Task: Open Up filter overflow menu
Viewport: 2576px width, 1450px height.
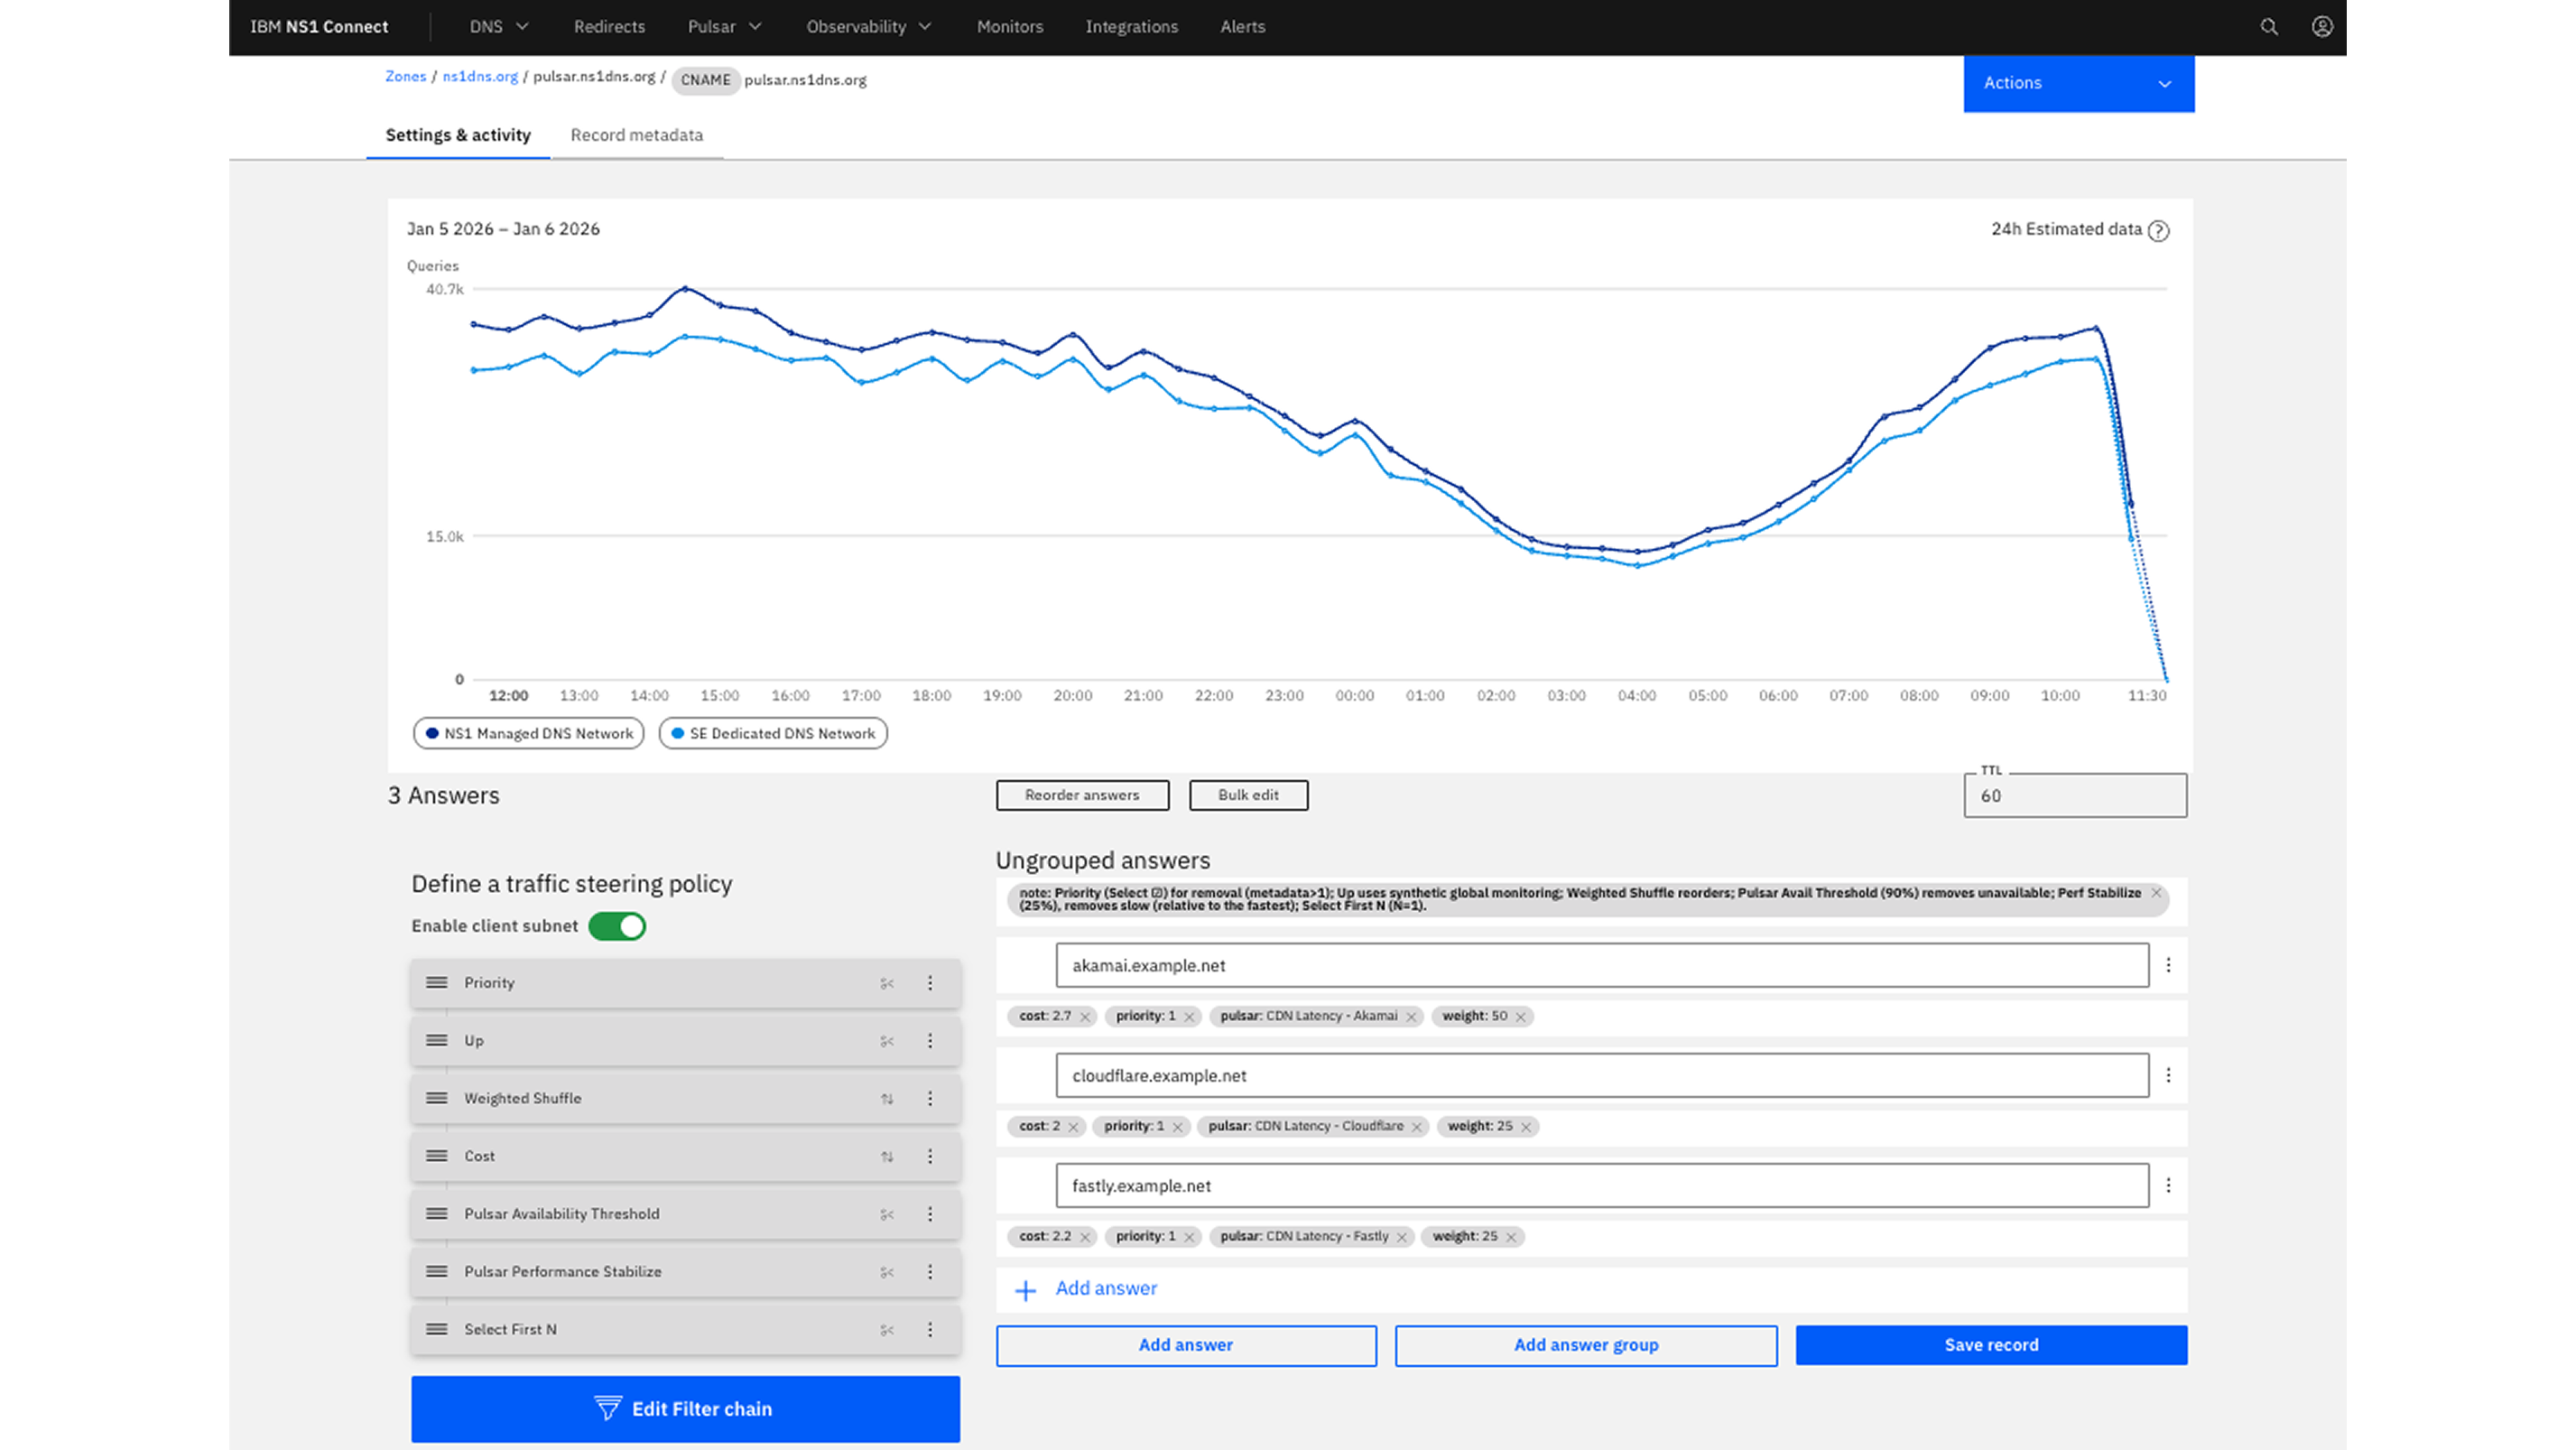Action: pyautogui.click(x=930, y=1041)
